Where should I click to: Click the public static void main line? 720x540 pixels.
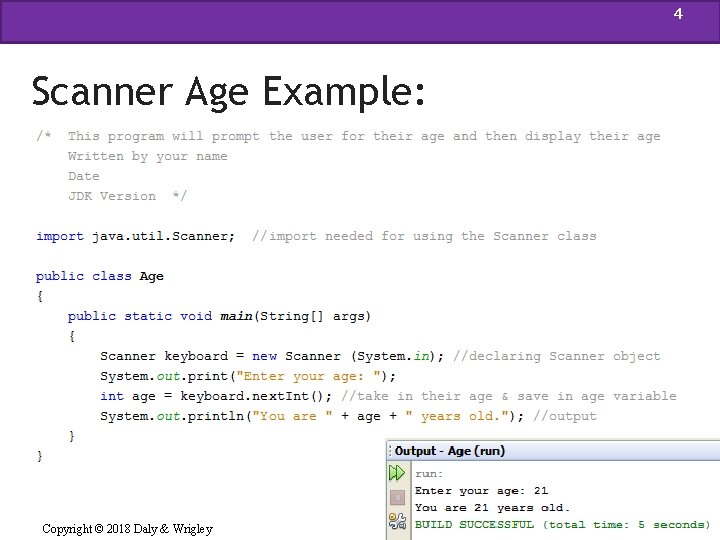pyautogui.click(x=219, y=316)
